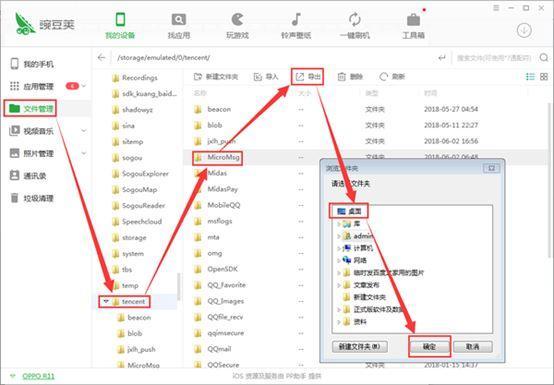Viewport: 554px width, 385px height.
Task: Open the 铃声壁纸 tab
Action: [296, 25]
